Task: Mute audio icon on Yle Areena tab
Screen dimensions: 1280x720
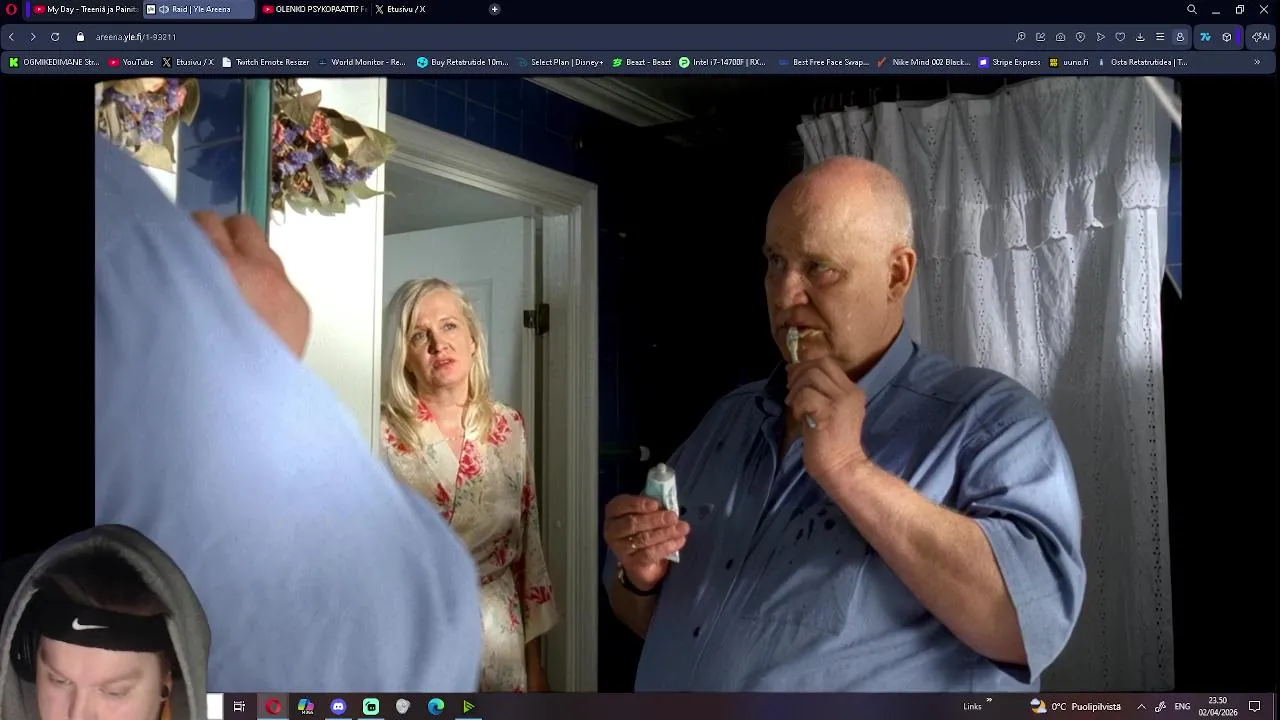Action: (163, 9)
